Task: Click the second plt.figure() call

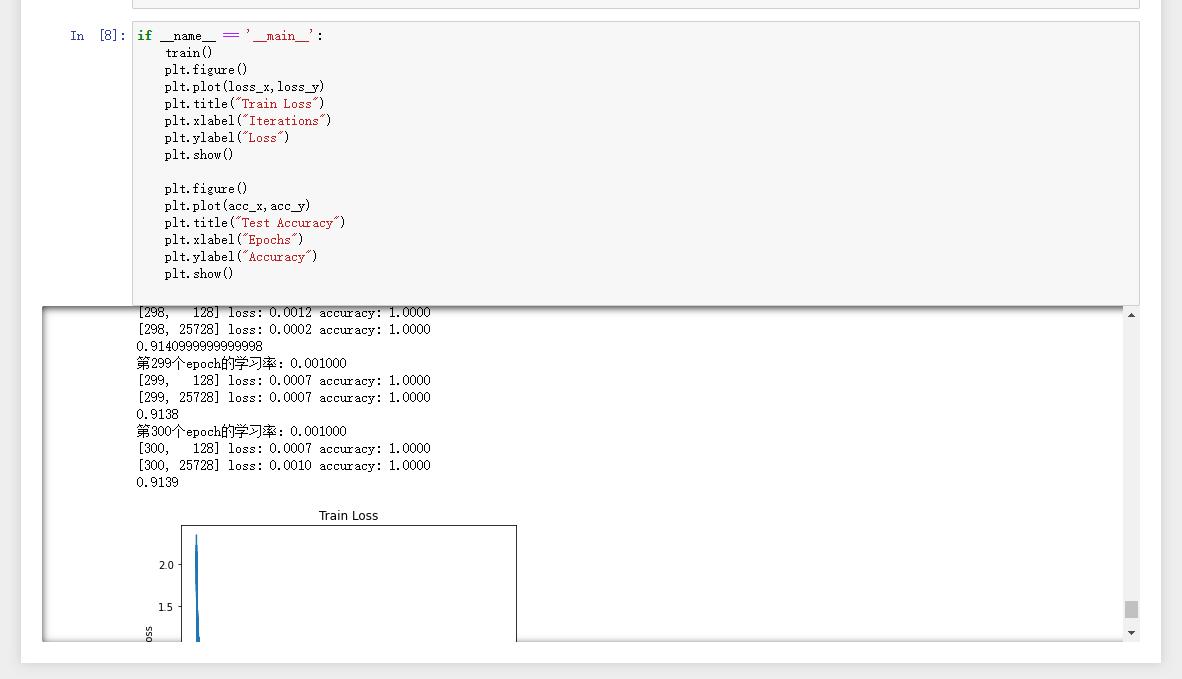Action: point(205,188)
